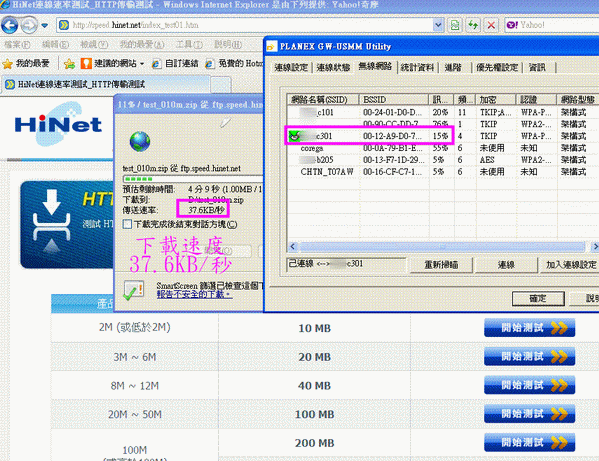Click the scrollbar left arrow in network list
This screenshot has width=599, height=461.
tap(293, 247)
